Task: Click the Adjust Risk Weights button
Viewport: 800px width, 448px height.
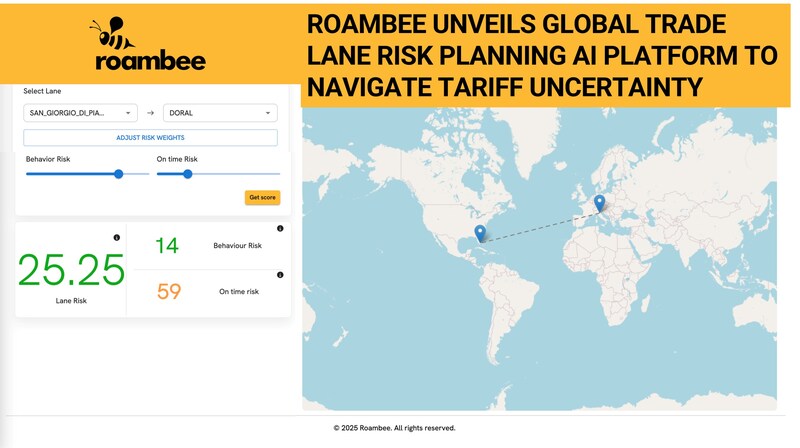Action: (x=150, y=138)
